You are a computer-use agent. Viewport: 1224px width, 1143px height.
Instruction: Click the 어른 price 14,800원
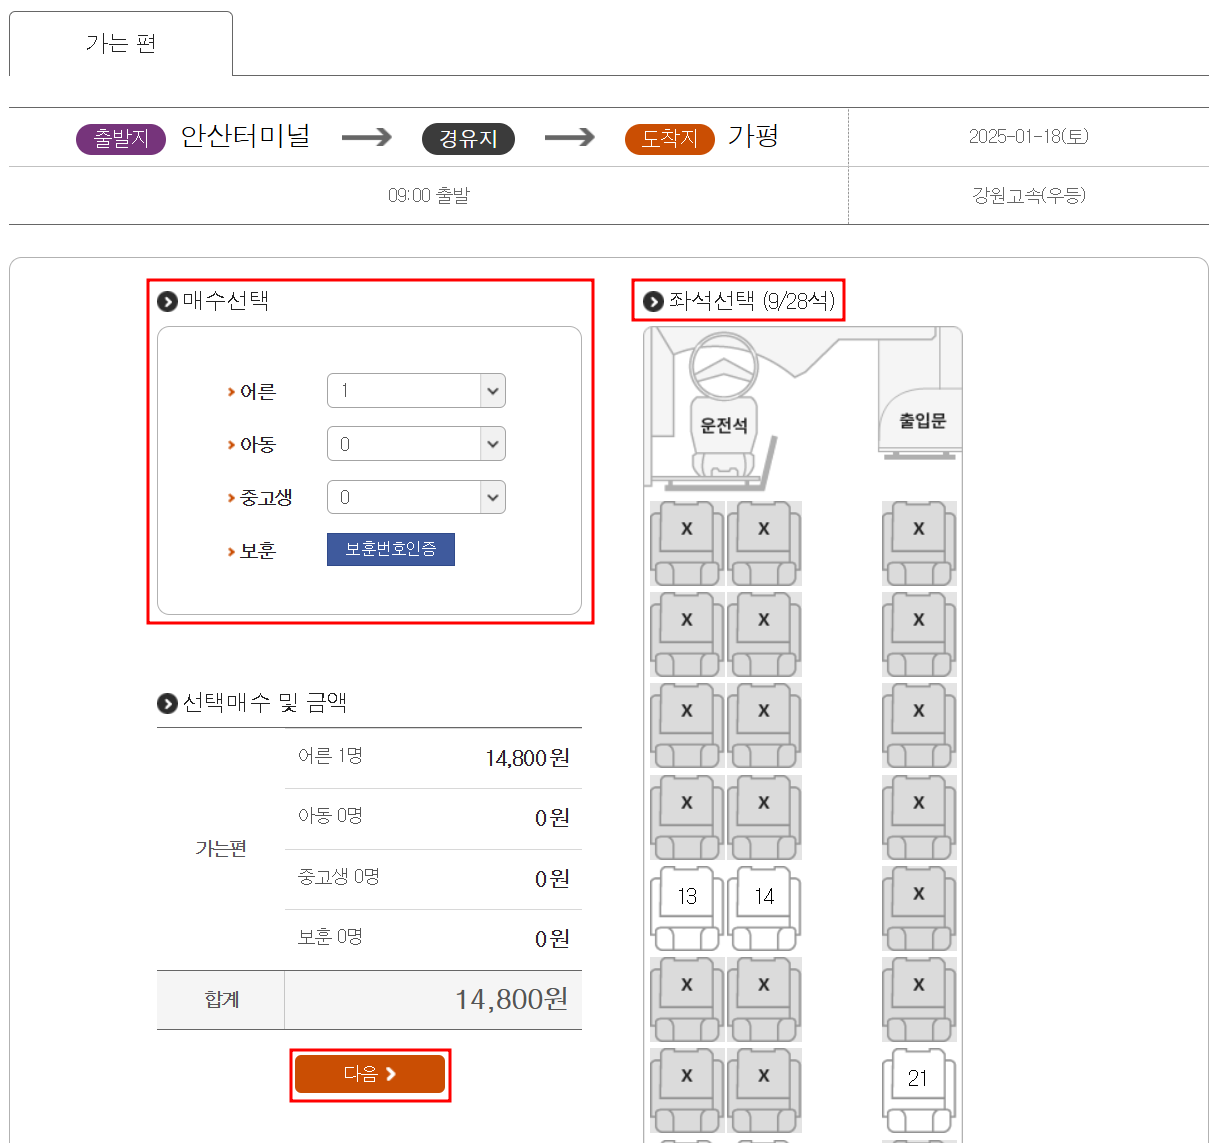point(527,758)
